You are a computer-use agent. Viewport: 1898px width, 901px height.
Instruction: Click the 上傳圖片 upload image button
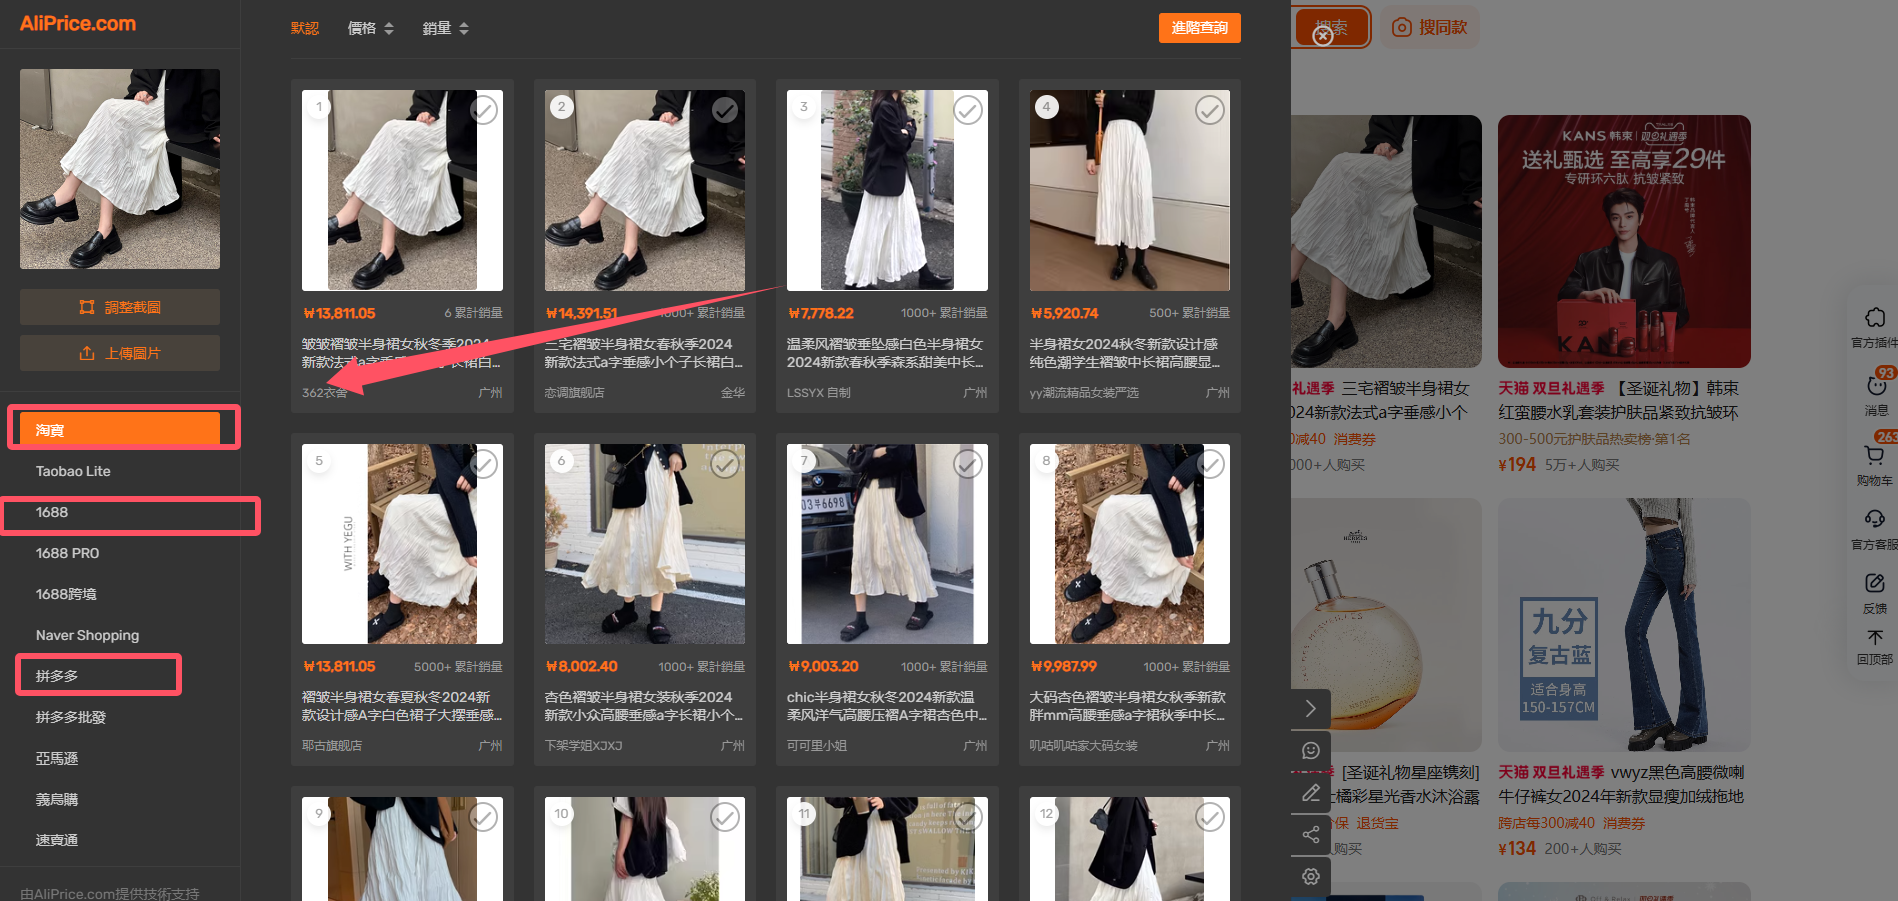pyautogui.click(x=120, y=353)
